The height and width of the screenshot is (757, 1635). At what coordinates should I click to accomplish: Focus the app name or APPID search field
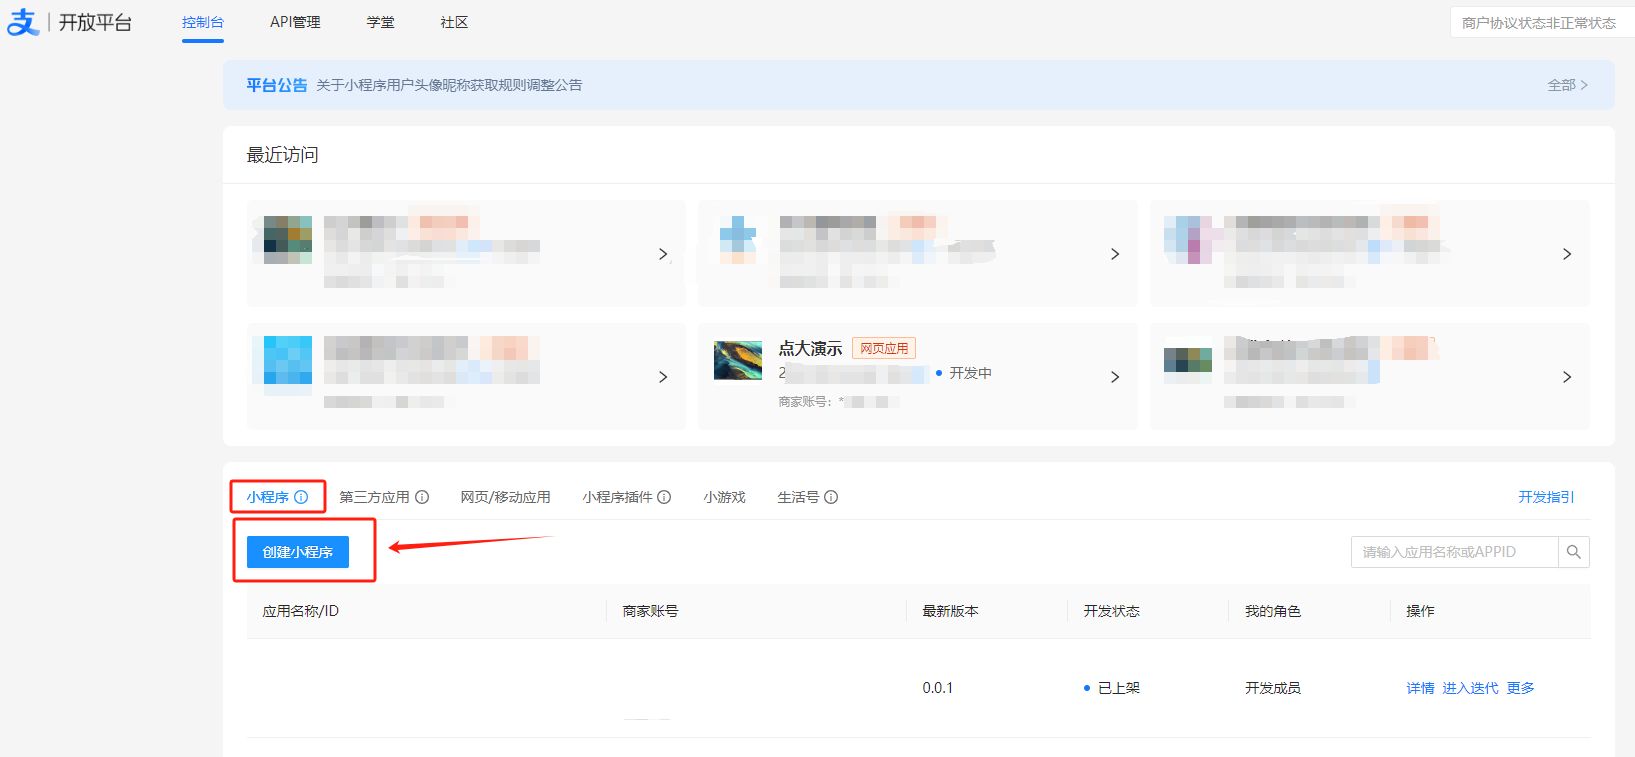tap(1454, 552)
